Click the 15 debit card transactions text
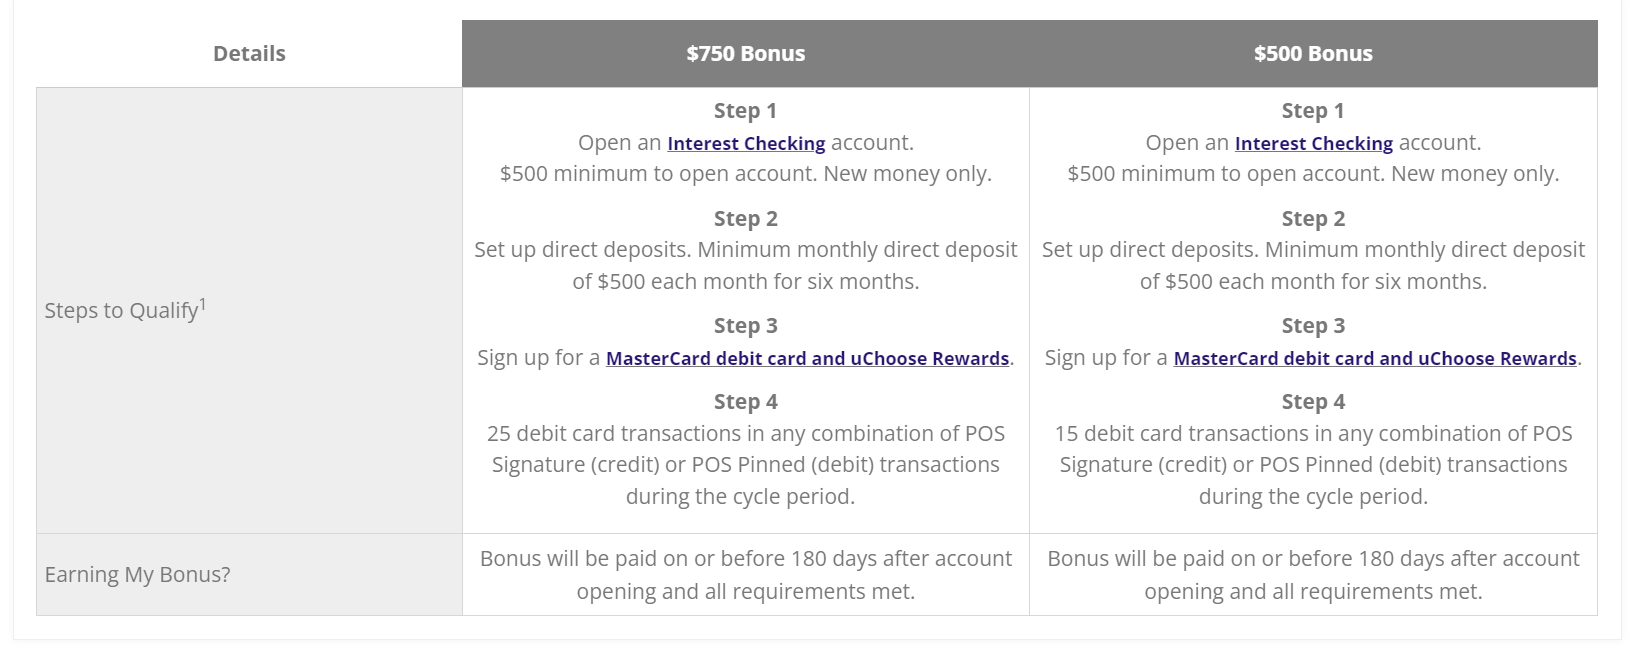 [x=1313, y=465]
